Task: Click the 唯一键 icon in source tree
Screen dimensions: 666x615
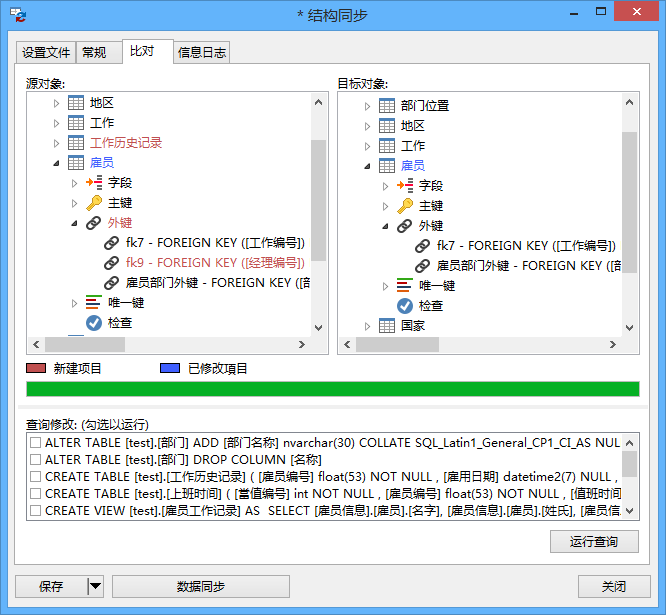Action: pyautogui.click(x=94, y=303)
